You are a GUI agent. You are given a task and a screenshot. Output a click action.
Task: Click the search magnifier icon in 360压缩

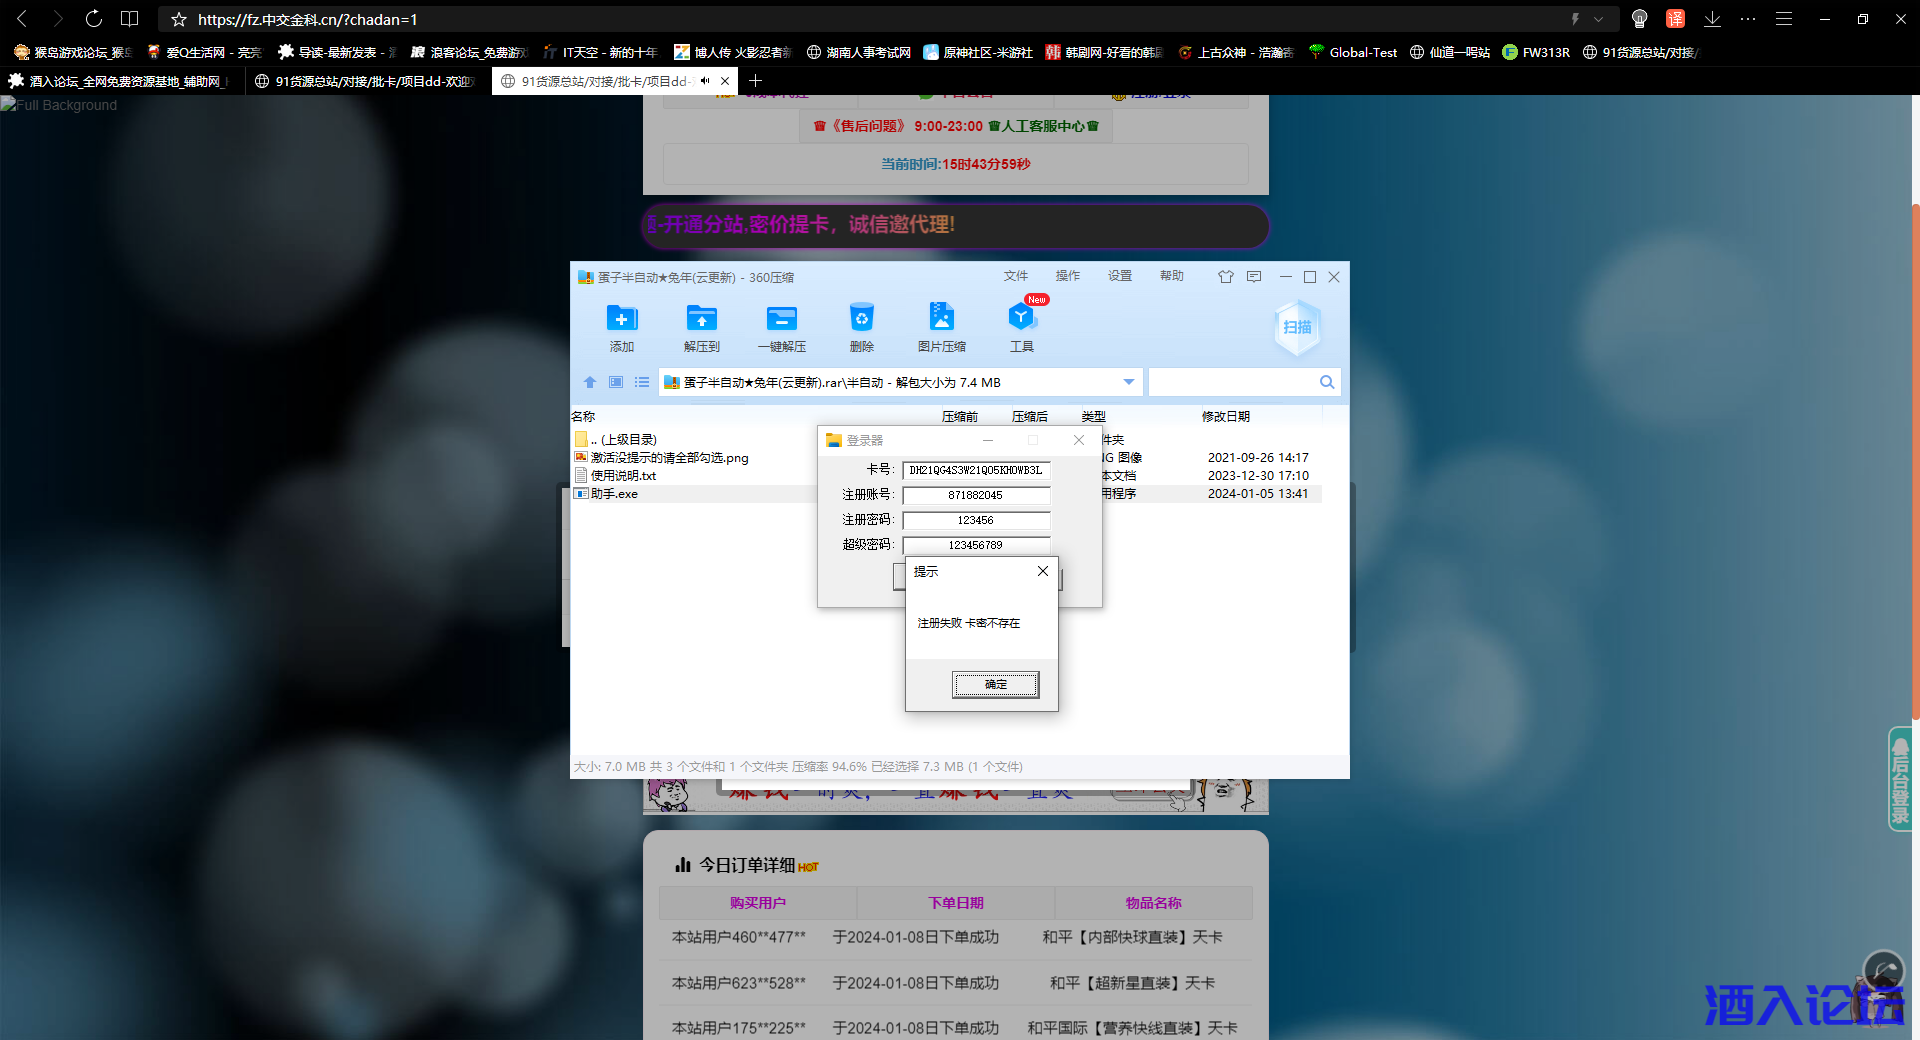[1327, 382]
